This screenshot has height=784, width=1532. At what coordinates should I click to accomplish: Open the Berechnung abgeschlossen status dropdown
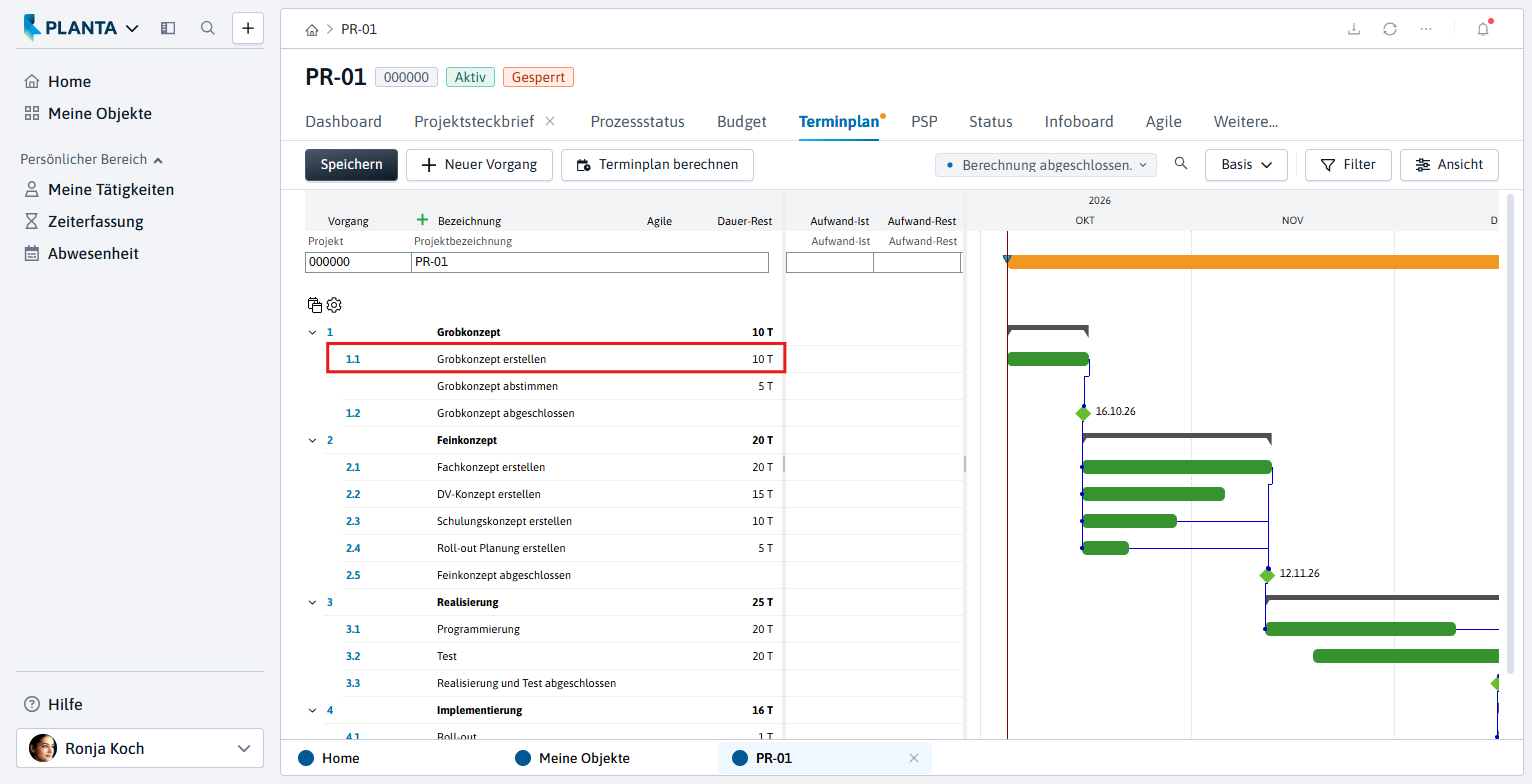(1045, 164)
